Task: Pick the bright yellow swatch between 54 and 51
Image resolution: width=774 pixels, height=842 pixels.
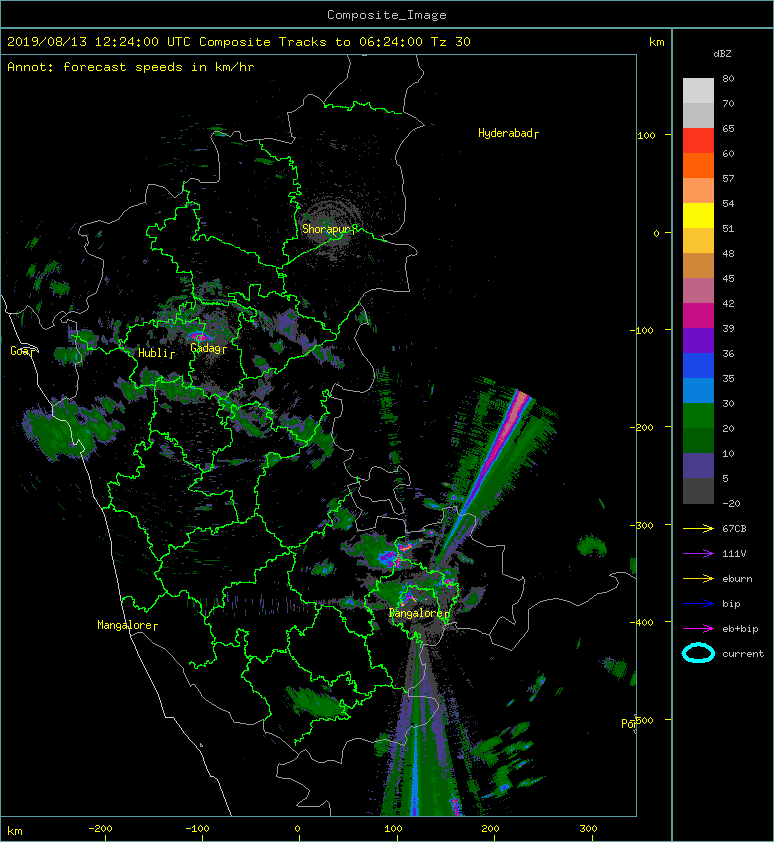Action: pyautogui.click(x=698, y=215)
